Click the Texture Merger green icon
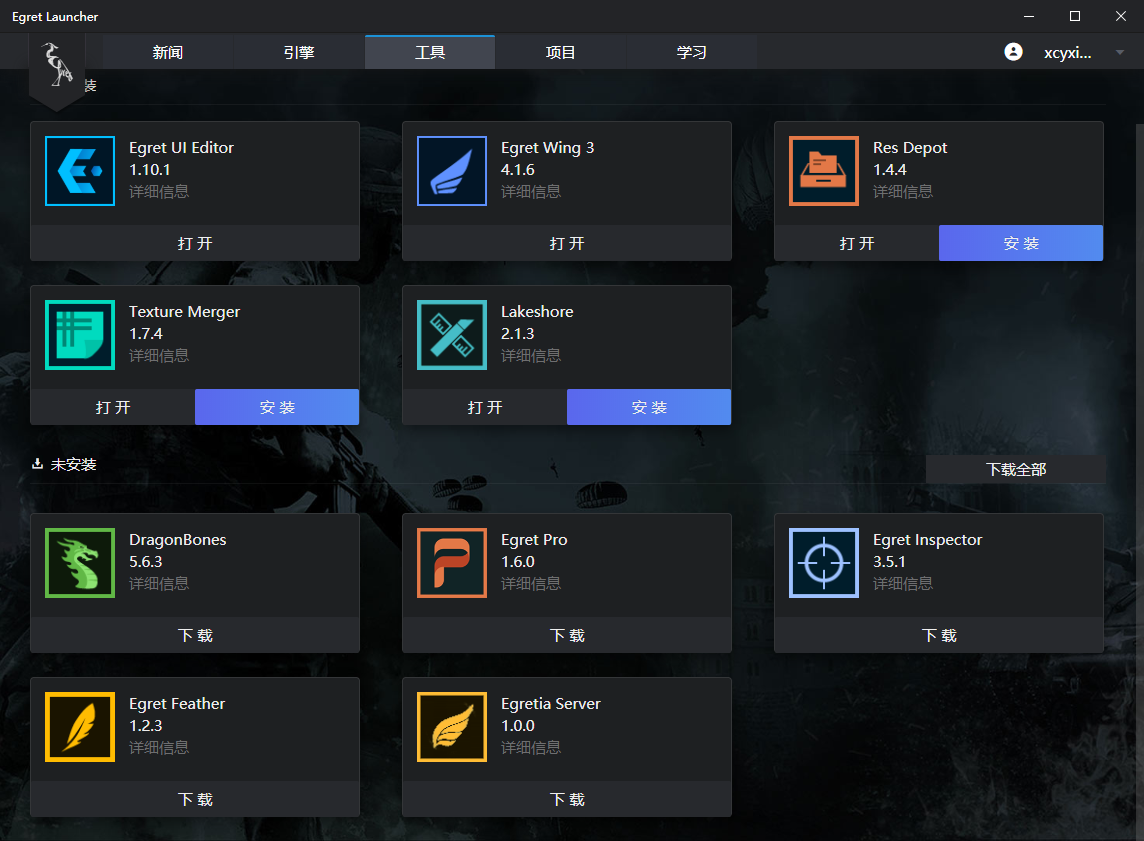The image size is (1144, 841). [80, 335]
